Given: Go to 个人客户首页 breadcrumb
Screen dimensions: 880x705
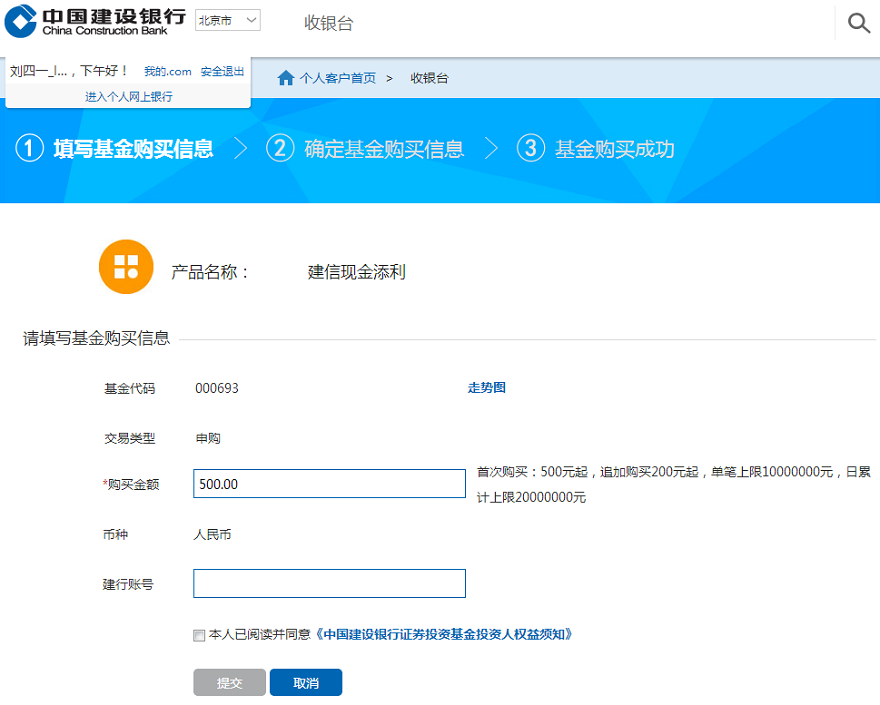Looking at the screenshot, I should point(338,78).
